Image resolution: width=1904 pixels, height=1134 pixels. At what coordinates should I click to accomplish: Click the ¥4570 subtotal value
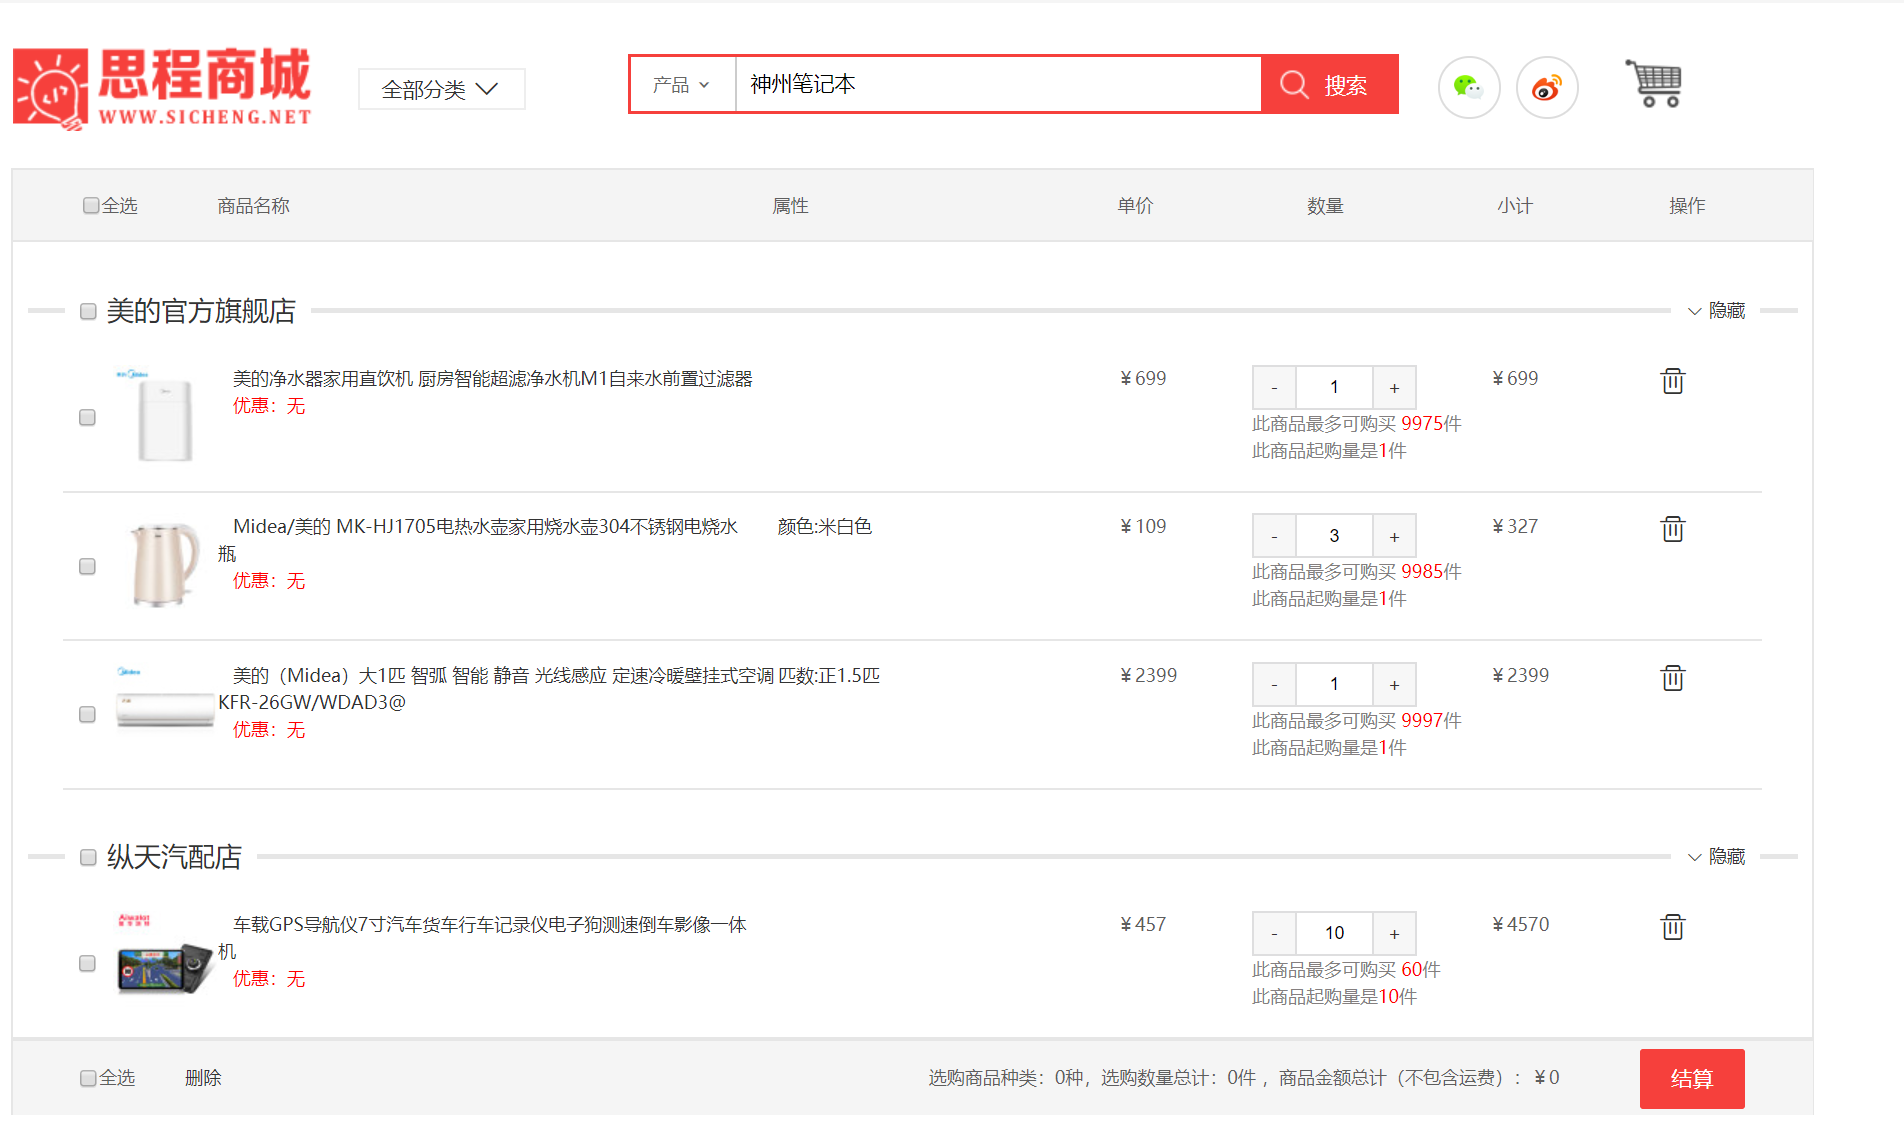[x=1520, y=925]
